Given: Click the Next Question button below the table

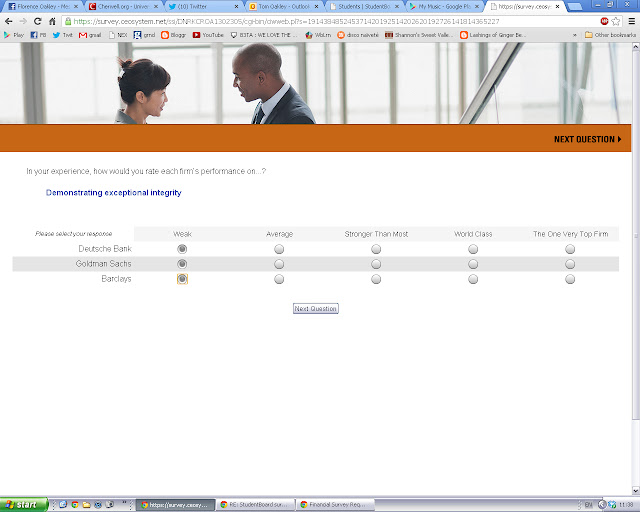Looking at the screenshot, I should point(316,309).
